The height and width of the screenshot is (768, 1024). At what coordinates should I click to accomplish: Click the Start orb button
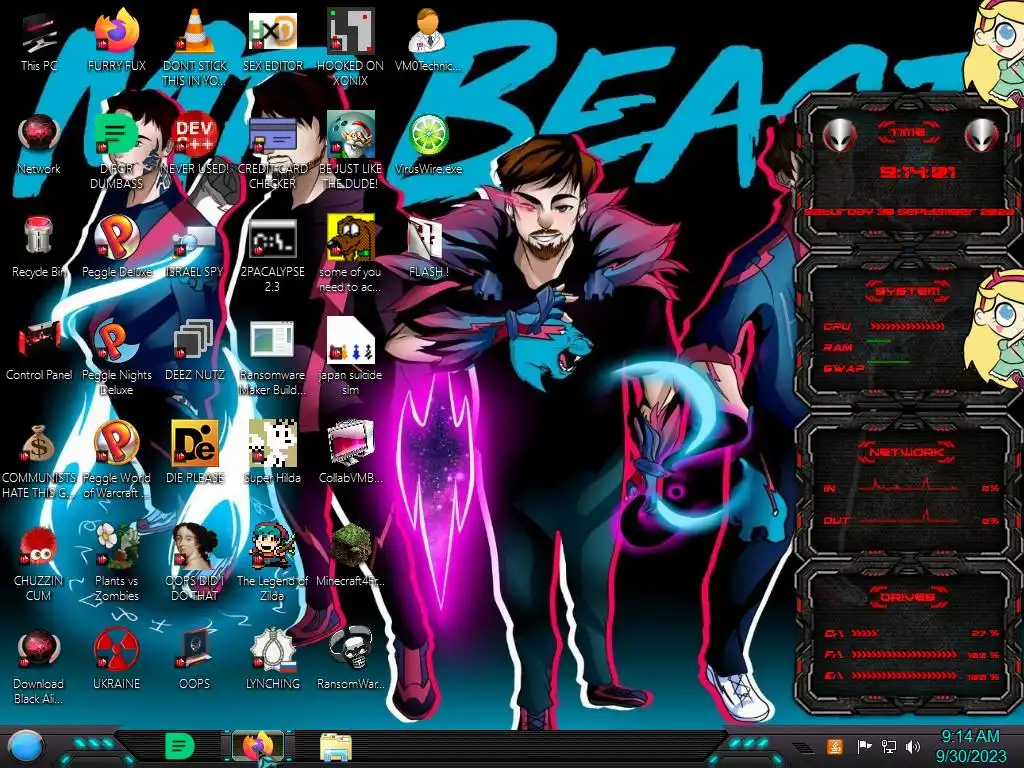click(26, 747)
